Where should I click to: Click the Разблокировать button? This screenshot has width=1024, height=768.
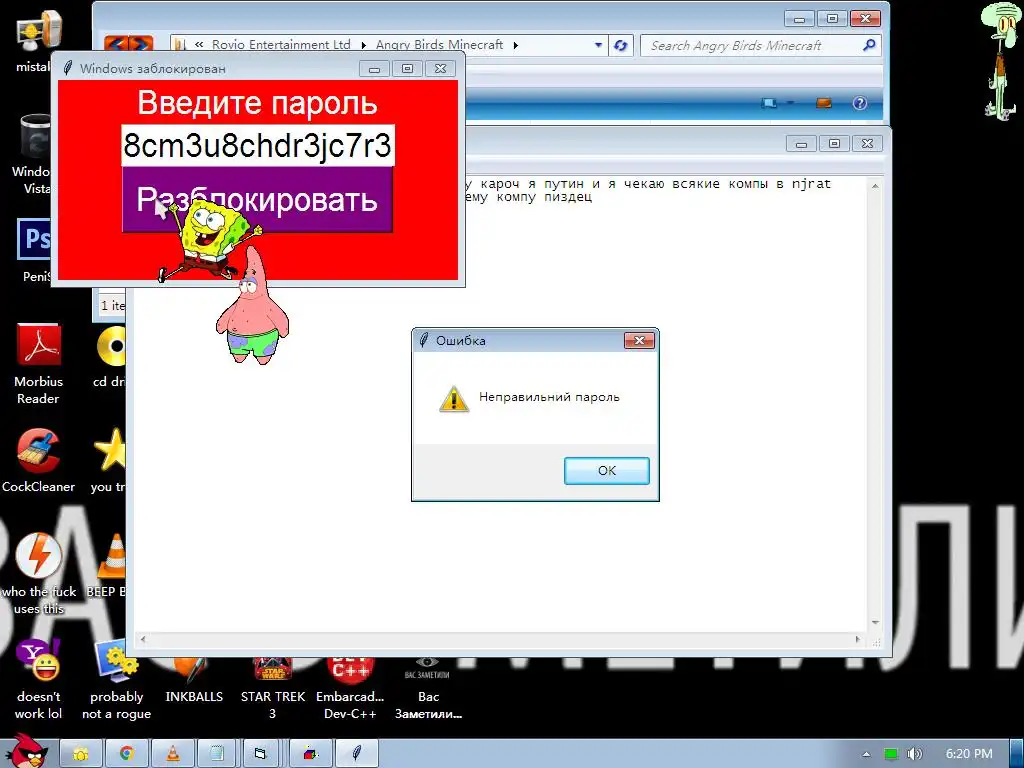coord(257,199)
